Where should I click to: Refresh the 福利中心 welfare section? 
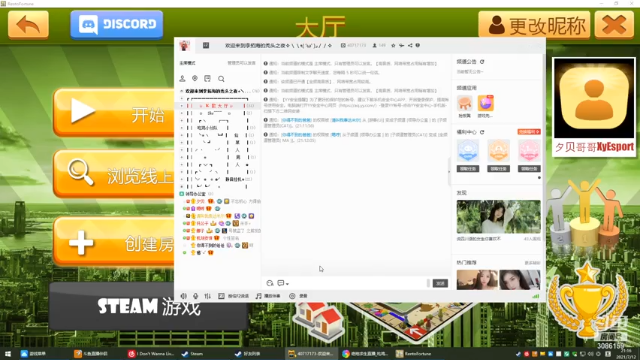[482, 132]
